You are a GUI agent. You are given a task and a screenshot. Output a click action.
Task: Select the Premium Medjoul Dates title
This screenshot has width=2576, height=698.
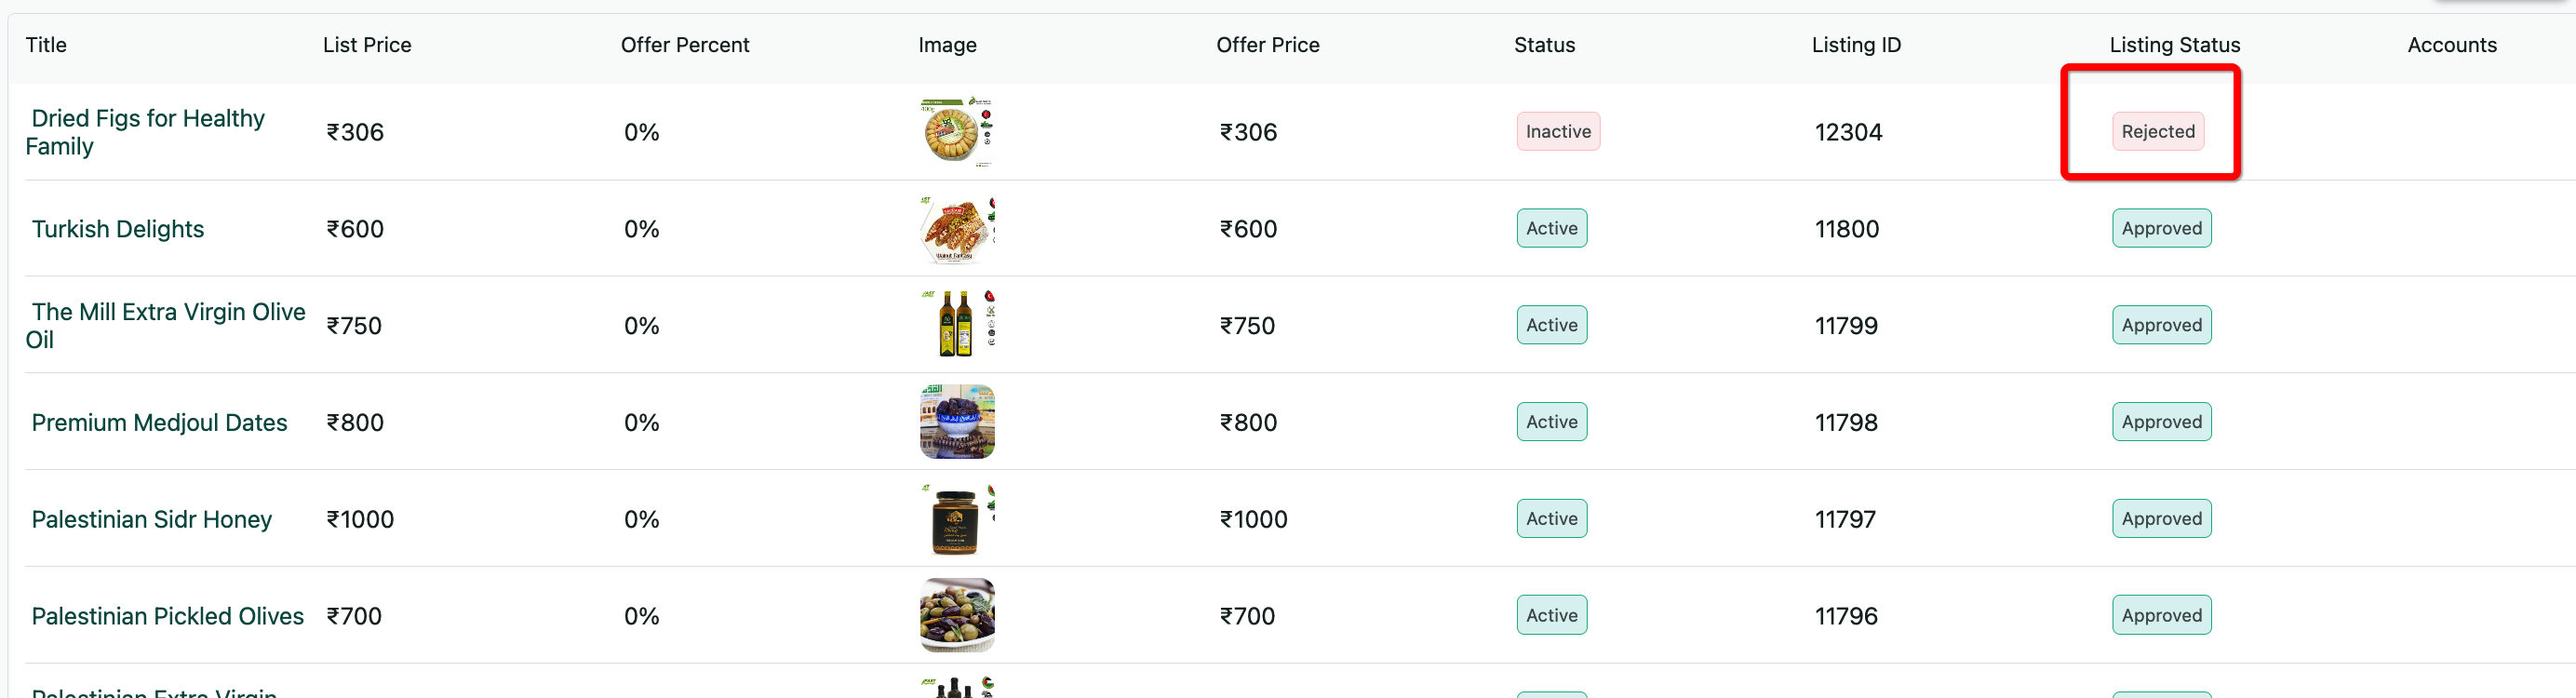159,422
